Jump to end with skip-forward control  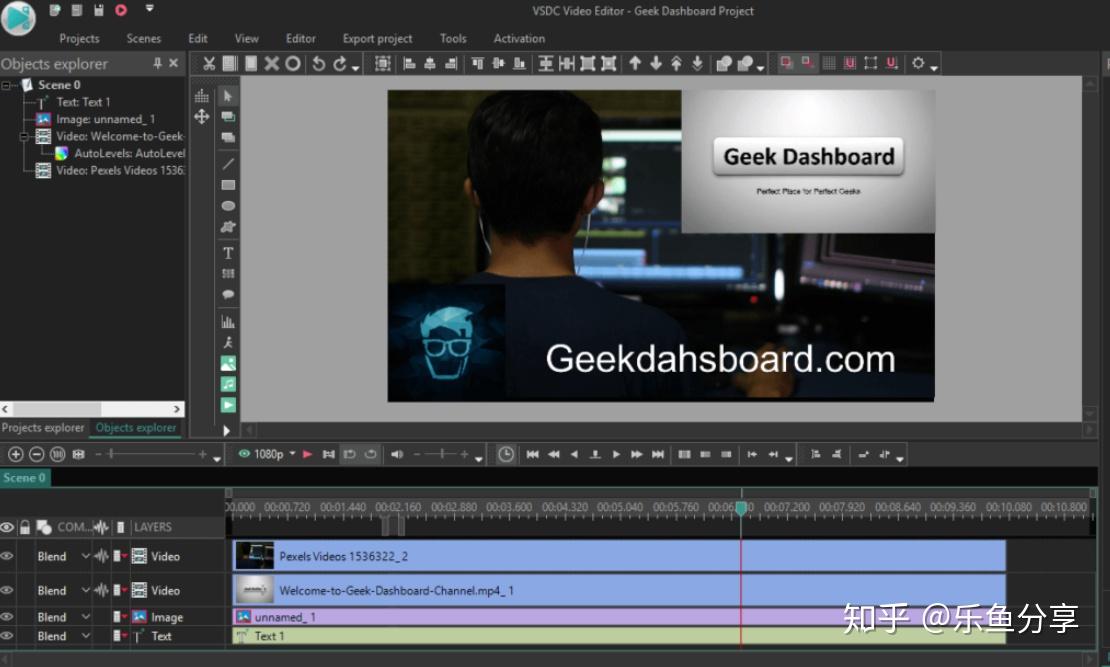coord(658,455)
